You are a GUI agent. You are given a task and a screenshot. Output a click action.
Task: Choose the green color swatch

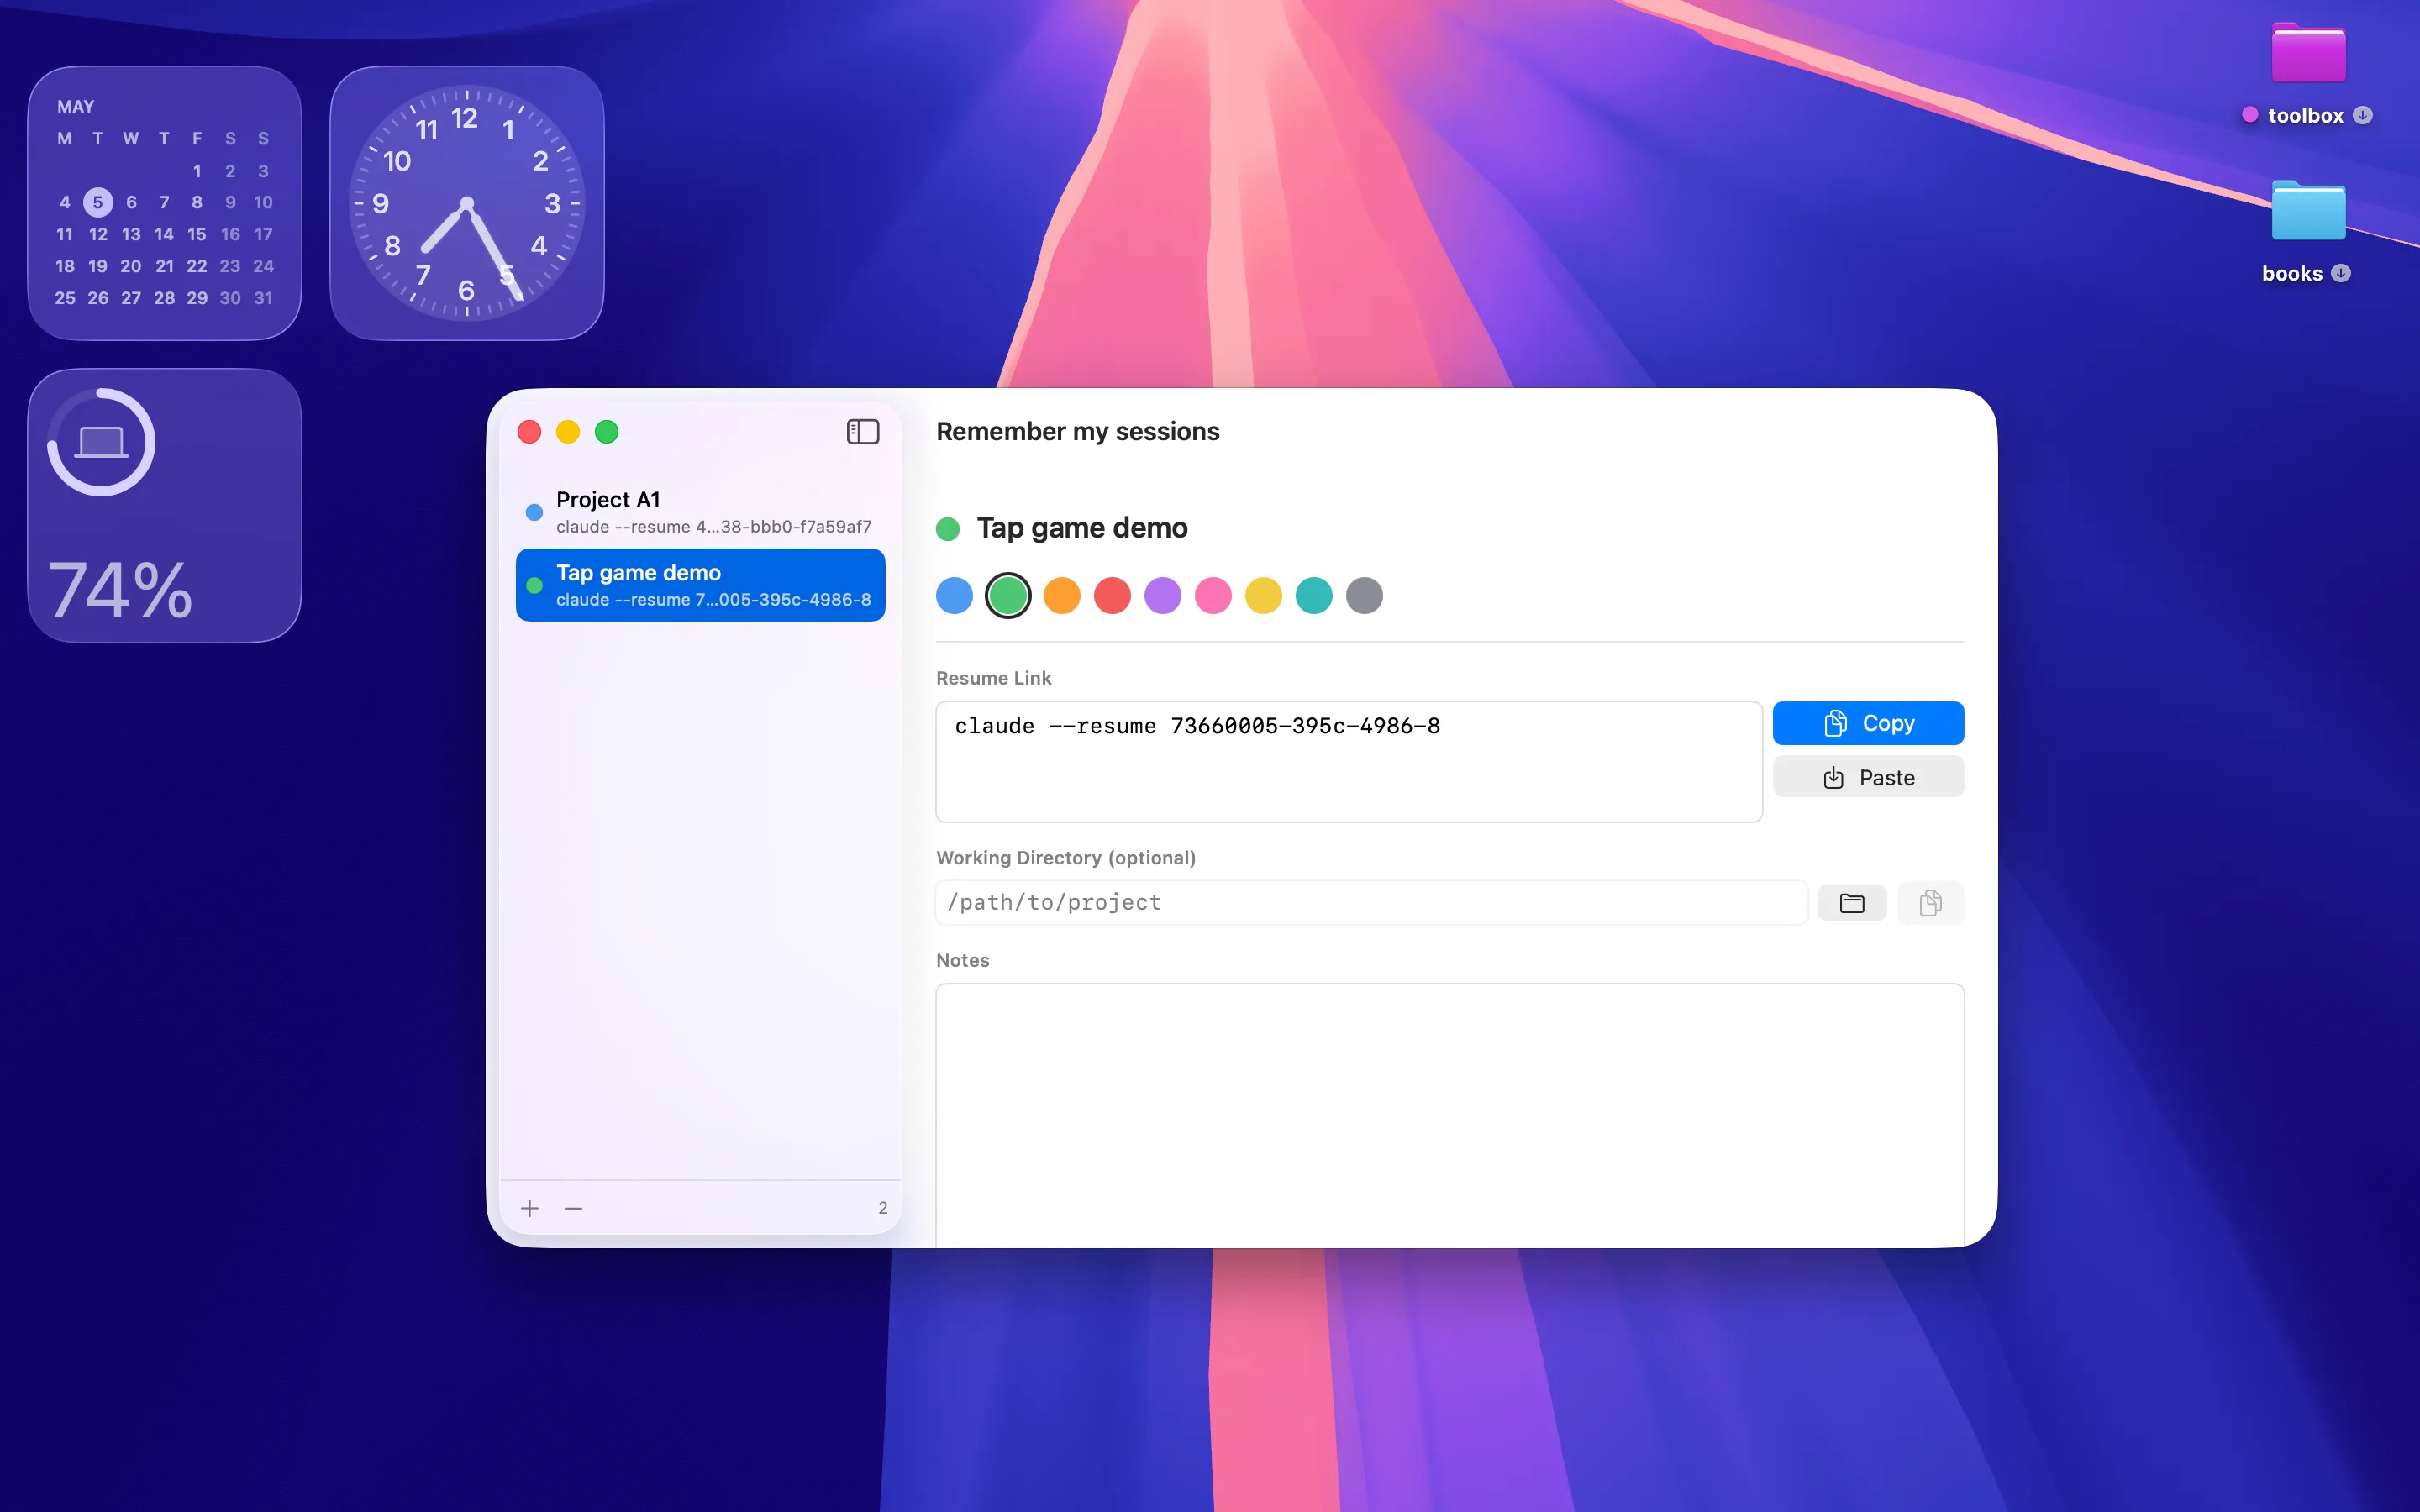[x=1008, y=596]
